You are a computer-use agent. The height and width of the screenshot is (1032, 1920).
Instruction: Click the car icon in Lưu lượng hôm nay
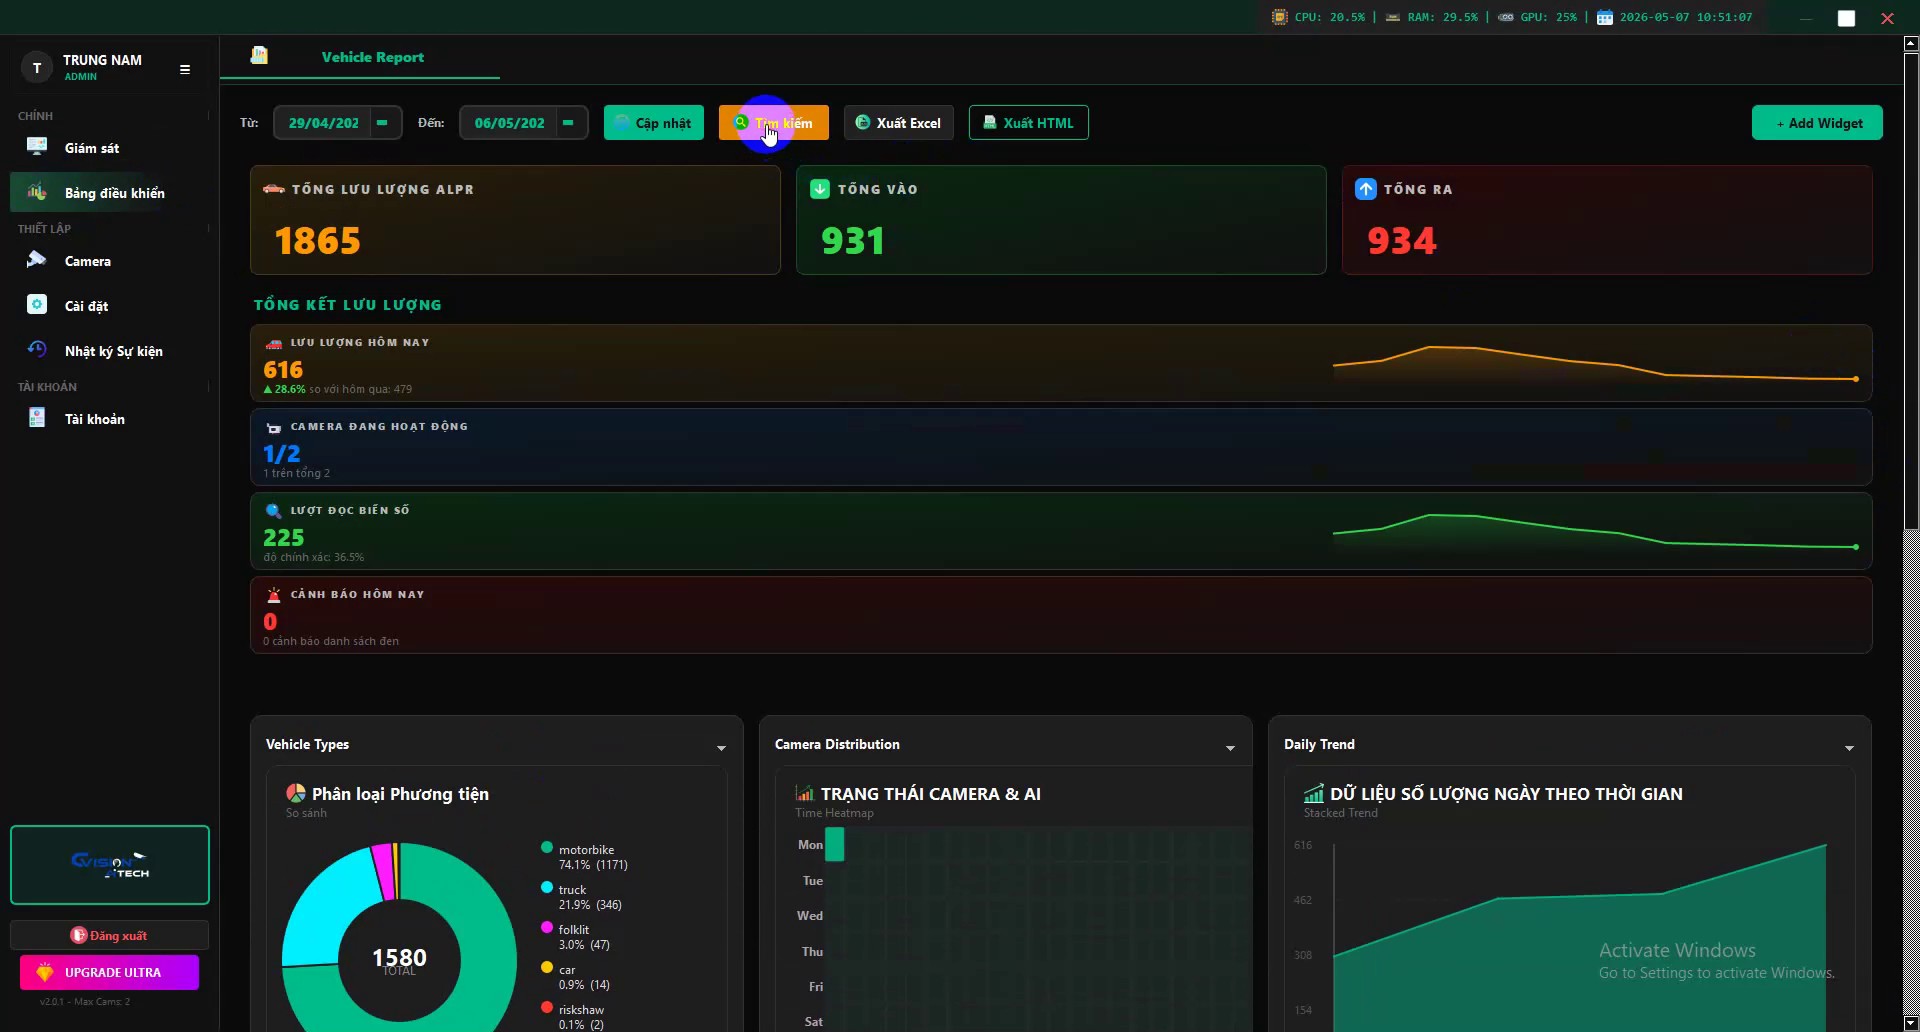[x=274, y=342]
